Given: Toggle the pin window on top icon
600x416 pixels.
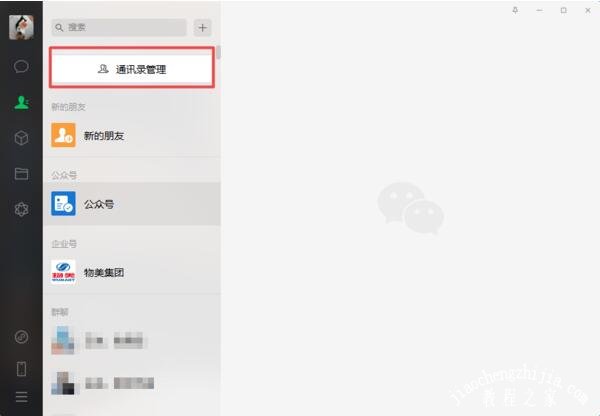Looking at the screenshot, I should click(515, 10).
